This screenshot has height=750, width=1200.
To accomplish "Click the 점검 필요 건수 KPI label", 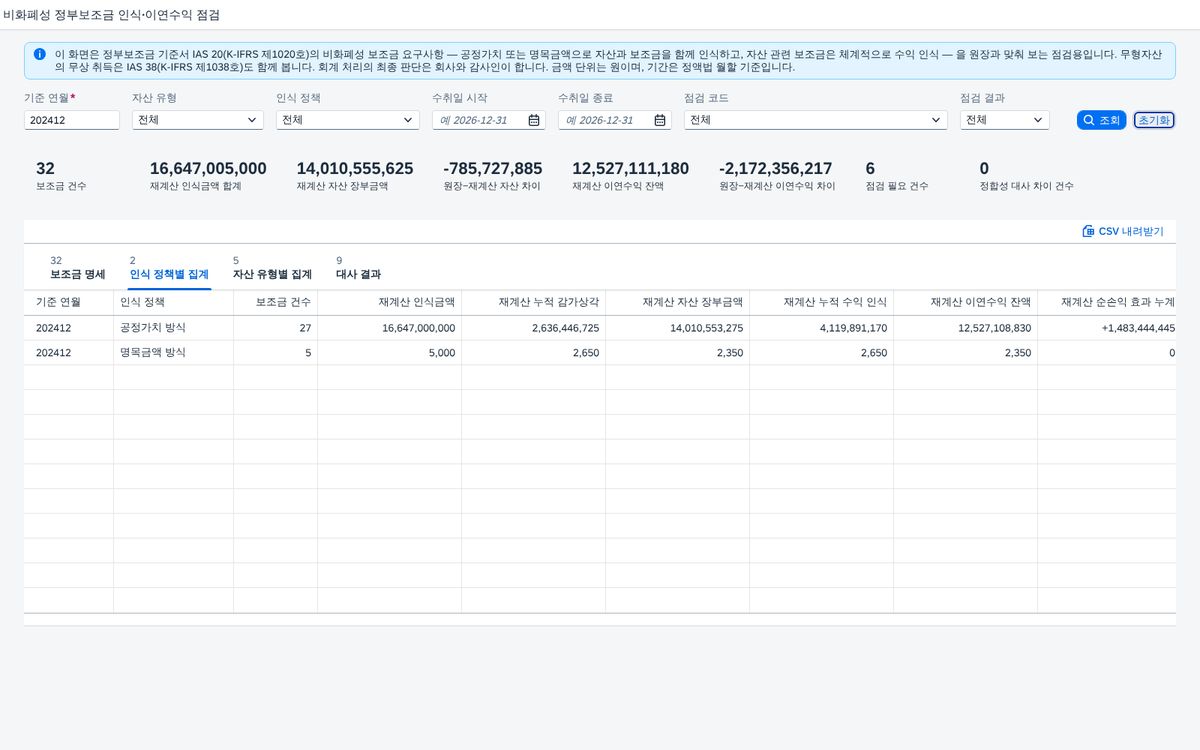I will (x=897, y=186).
